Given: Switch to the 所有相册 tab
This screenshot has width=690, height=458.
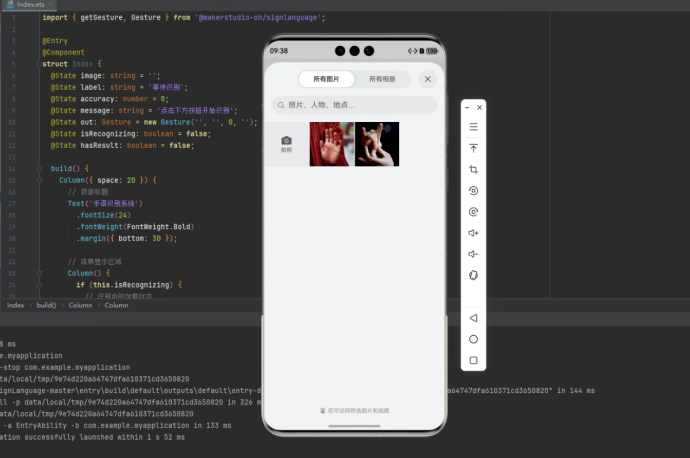Looking at the screenshot, I should pos(382,79).
